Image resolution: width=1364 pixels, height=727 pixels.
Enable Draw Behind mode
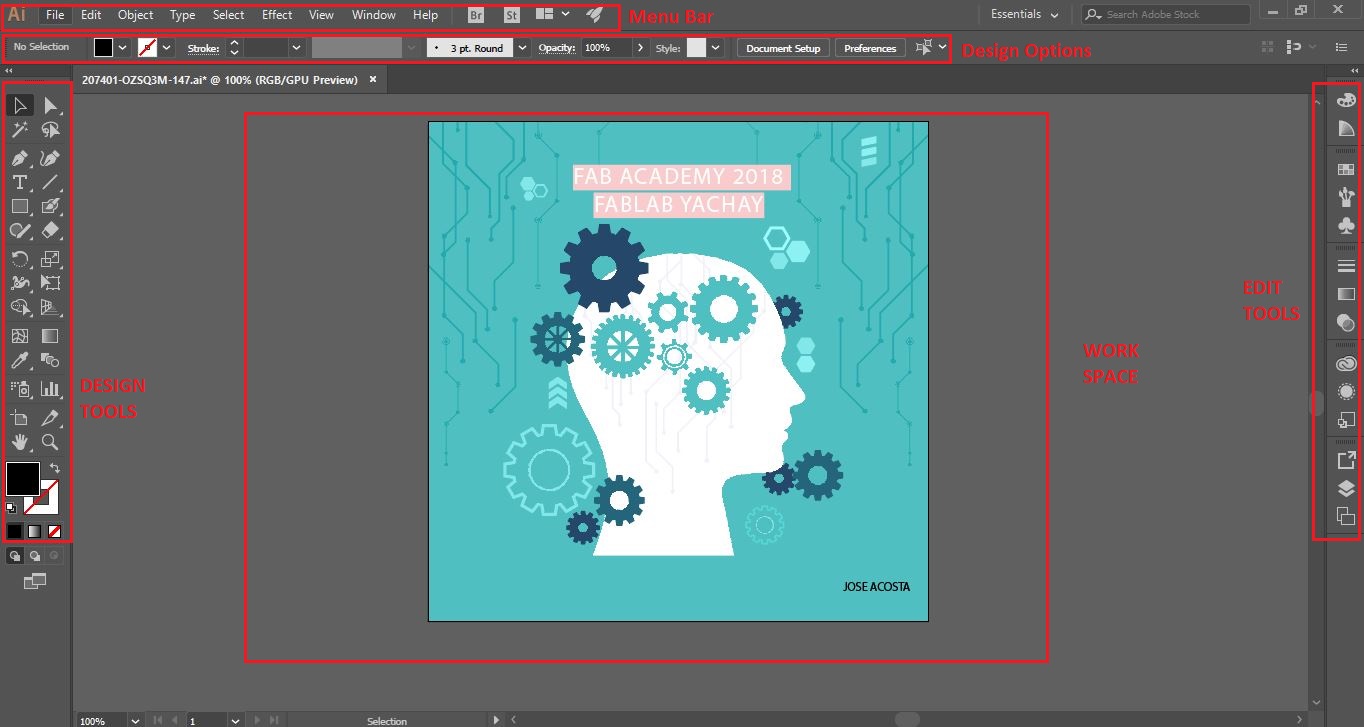35,556
